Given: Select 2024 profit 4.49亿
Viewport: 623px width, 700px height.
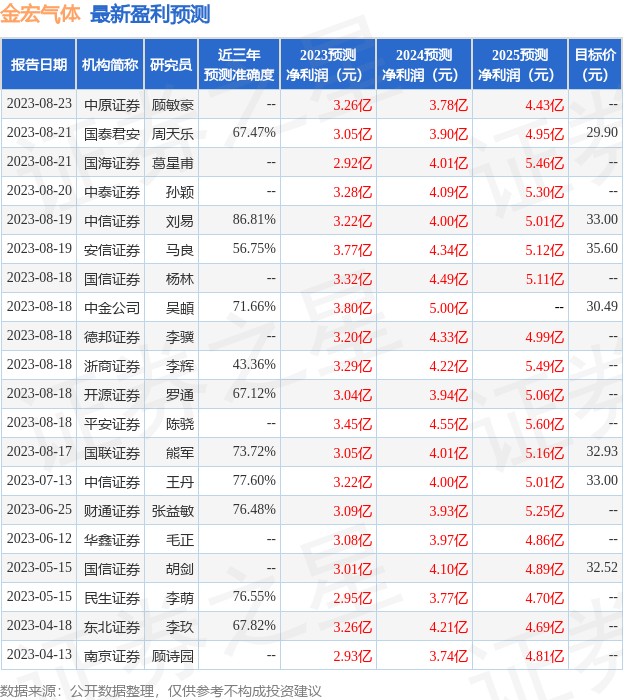Looking at the screenshot, I should [x=449, y=279].
